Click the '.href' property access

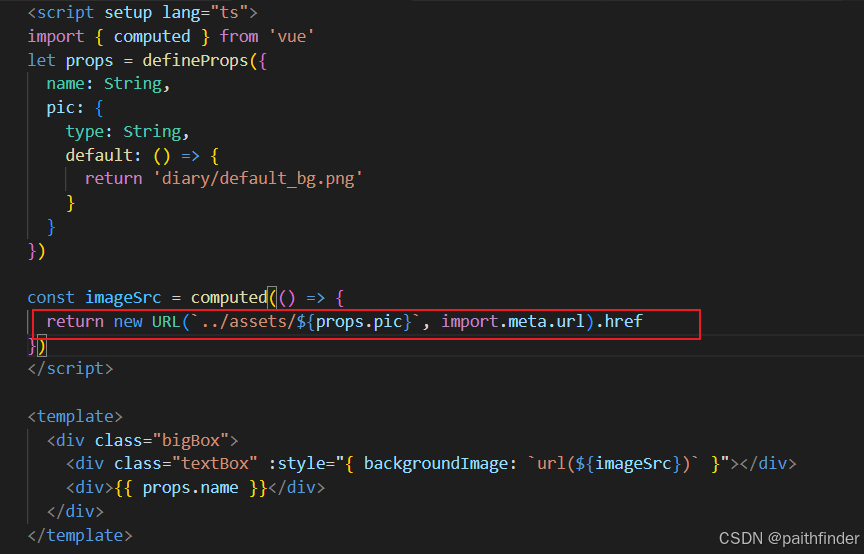coord(619,321)
